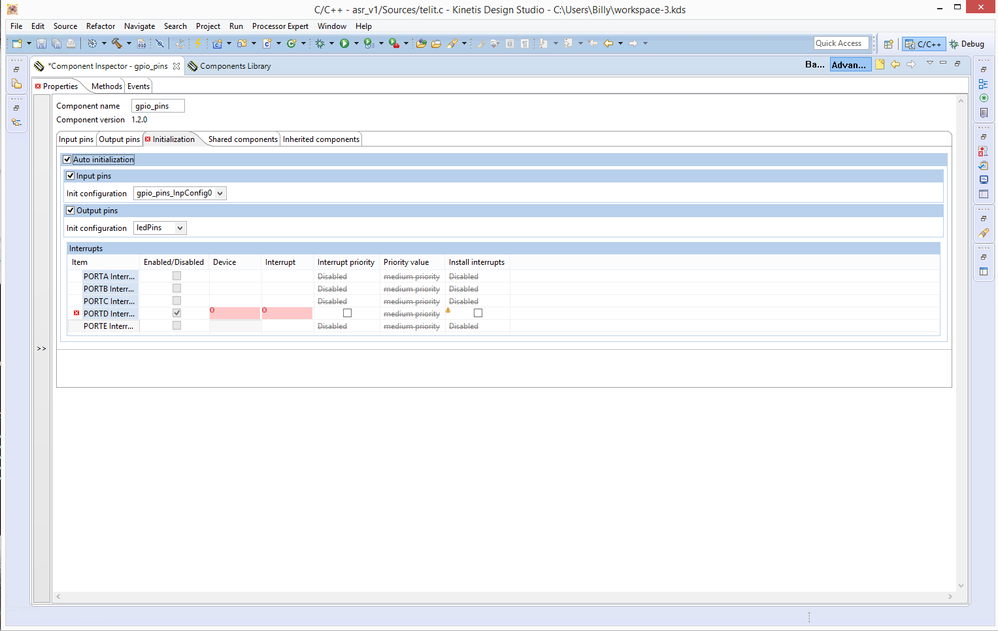Click the Minimize view icon in Component Inspector
Viewport: 998px width, 631px height.
[x=943, y=63]
